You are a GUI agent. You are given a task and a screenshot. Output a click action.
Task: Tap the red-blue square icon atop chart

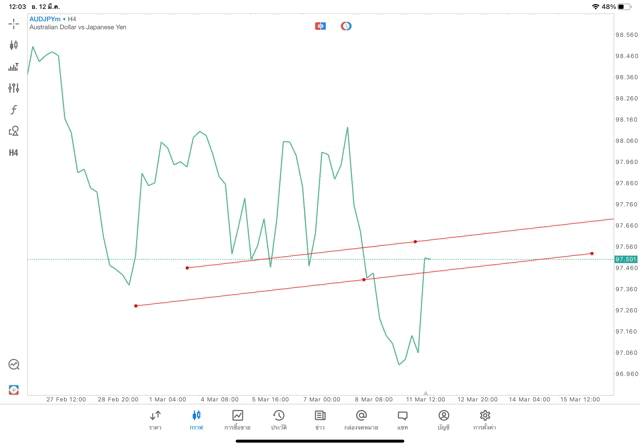(x=320, y=26)
